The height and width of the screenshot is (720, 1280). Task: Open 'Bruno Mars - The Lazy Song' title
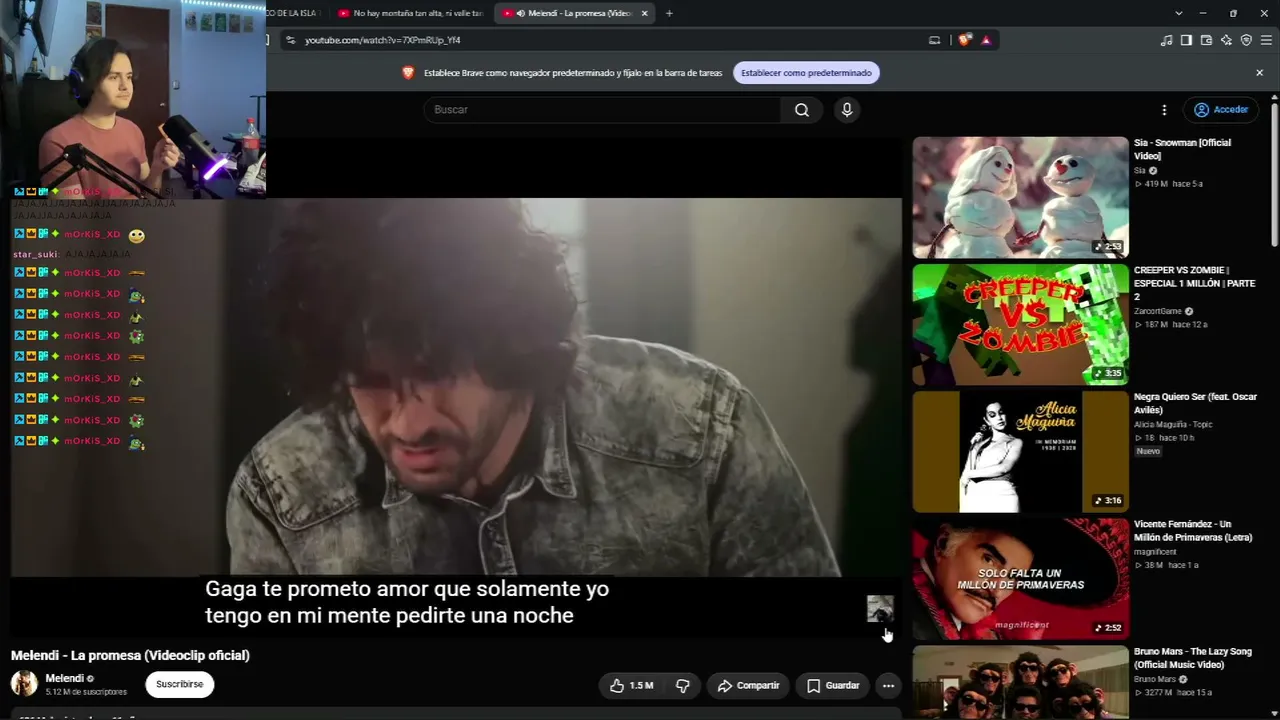pos(1193,658)
